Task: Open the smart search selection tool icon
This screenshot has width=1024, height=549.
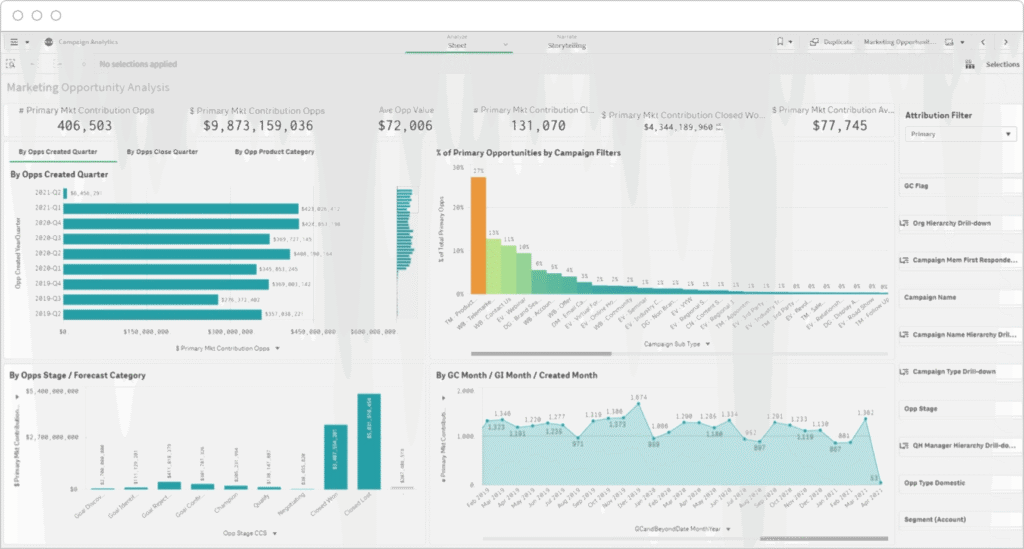Action: click(12, 64)
